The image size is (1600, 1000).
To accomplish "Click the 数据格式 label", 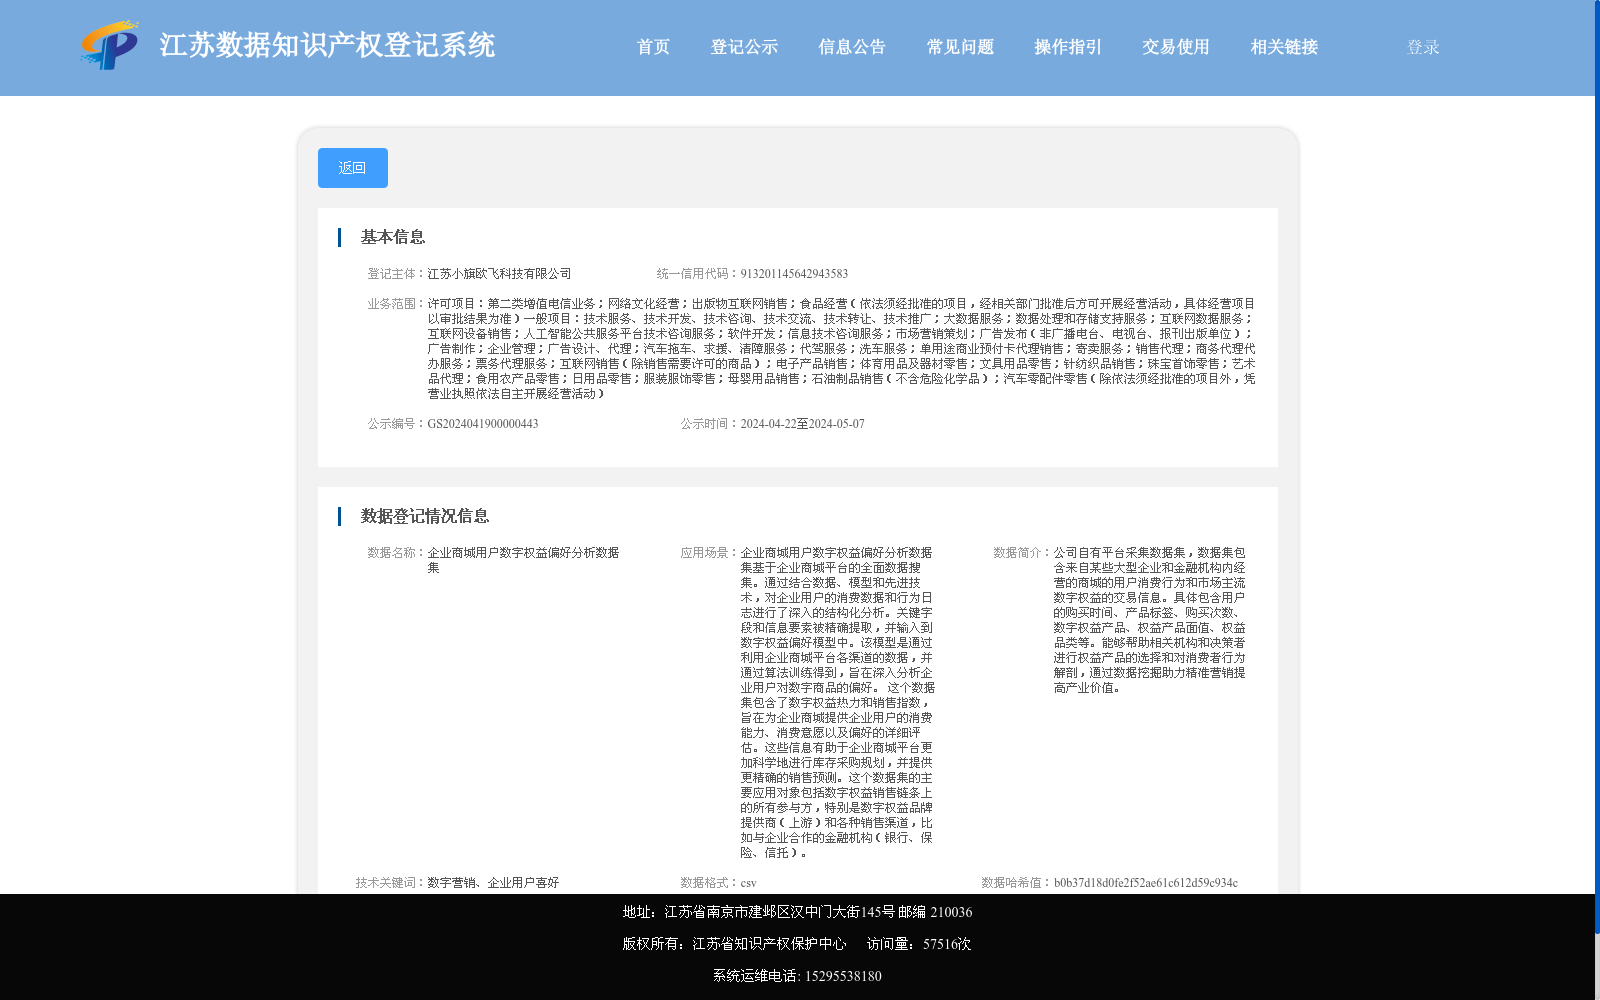I will [x=710, y=883].
